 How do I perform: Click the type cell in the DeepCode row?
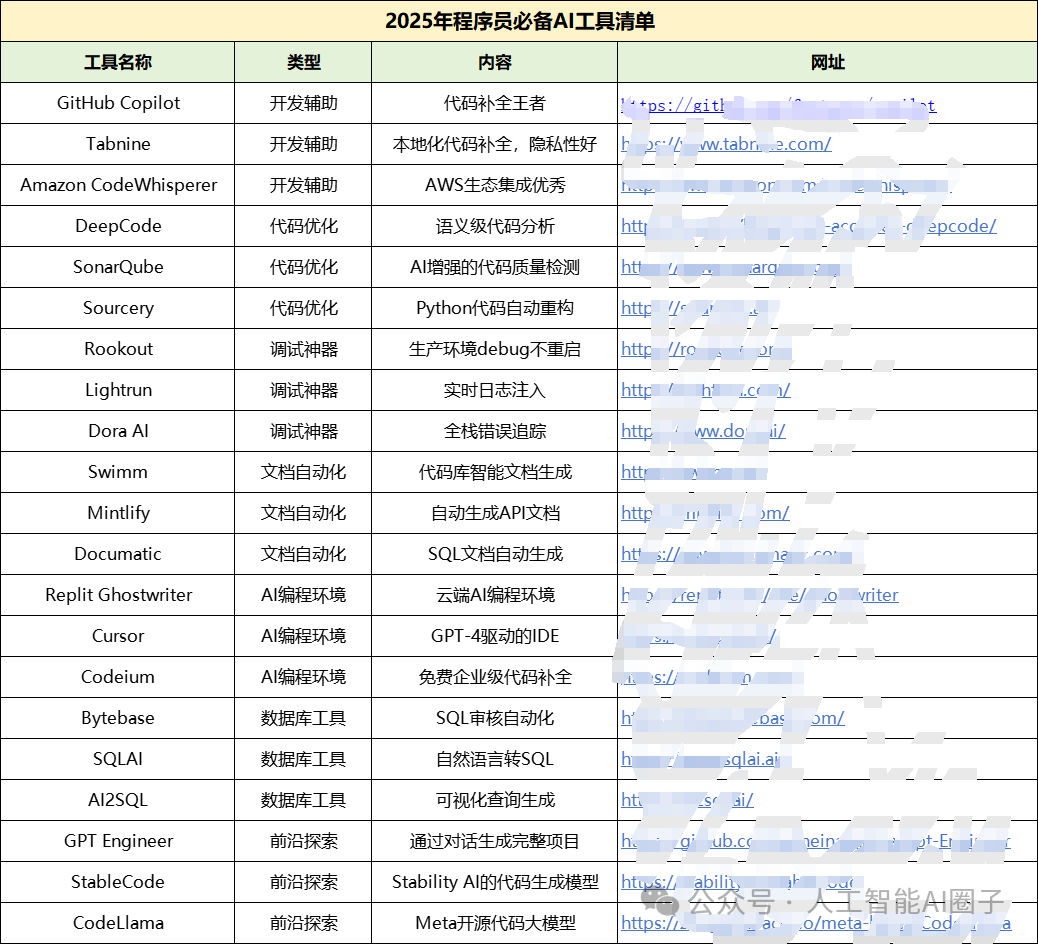[303, 226]
